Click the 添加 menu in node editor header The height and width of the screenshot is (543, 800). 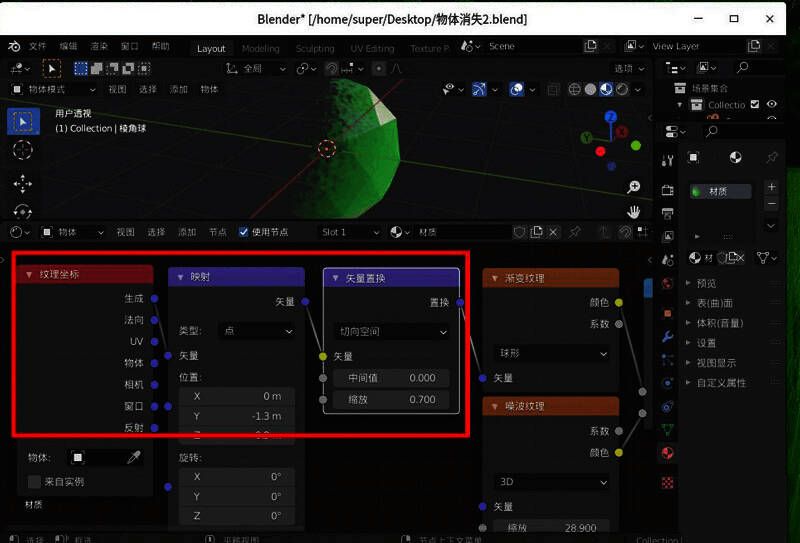tap(187, 232)
